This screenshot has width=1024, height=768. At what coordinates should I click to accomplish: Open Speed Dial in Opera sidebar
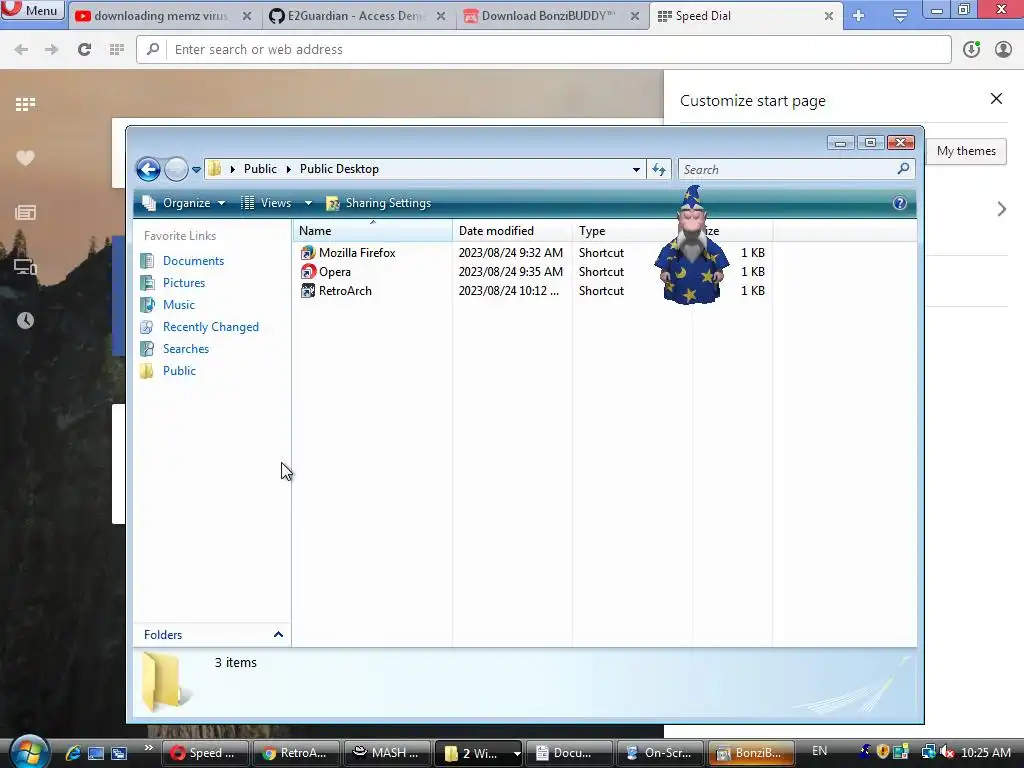tap(25, 104)
